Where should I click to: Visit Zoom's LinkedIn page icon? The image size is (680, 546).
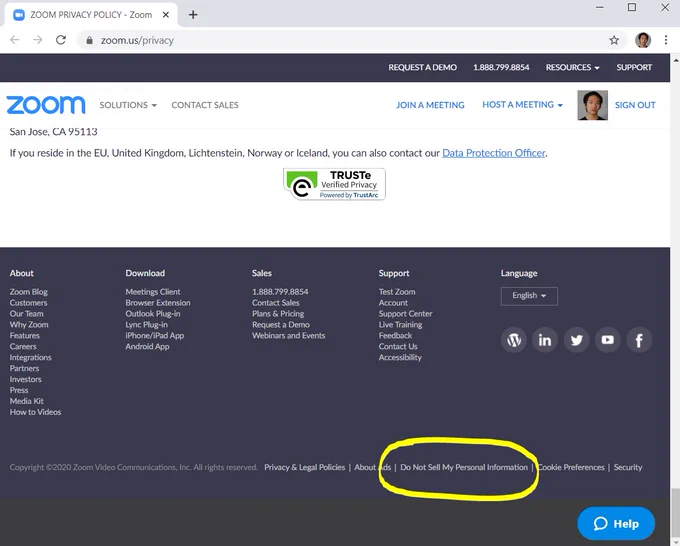click(x=545, y=340)
